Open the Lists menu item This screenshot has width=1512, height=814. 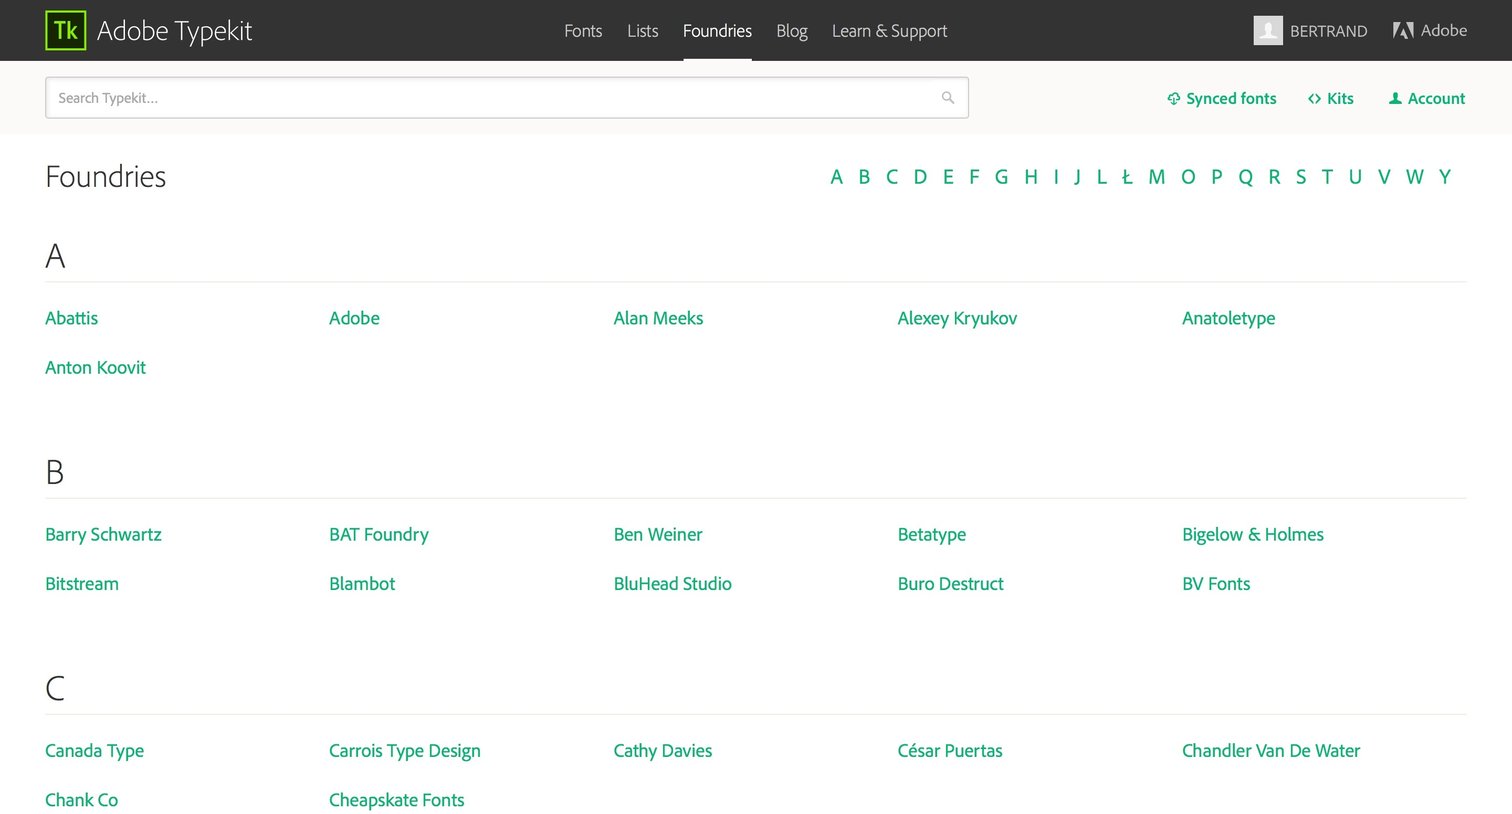[x=643, y=31]
